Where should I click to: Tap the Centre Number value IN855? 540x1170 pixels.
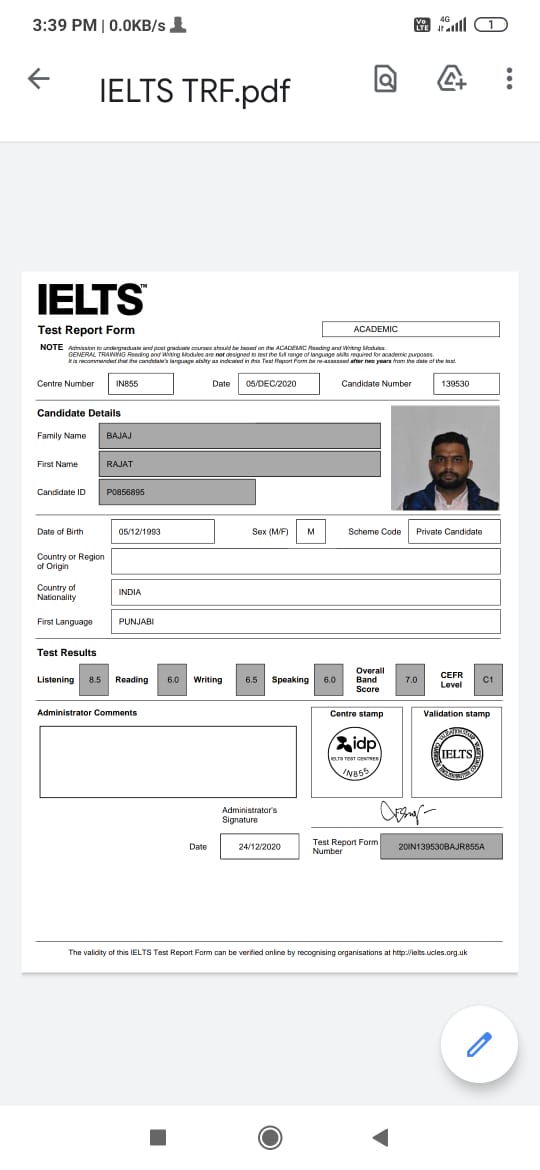tap(141, 384)
